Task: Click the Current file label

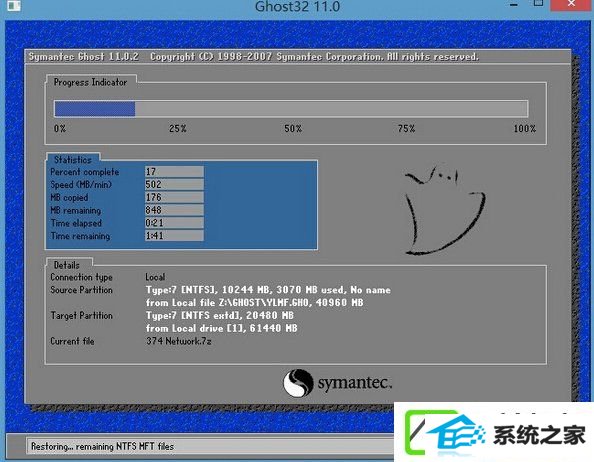Action: [72, 341]
